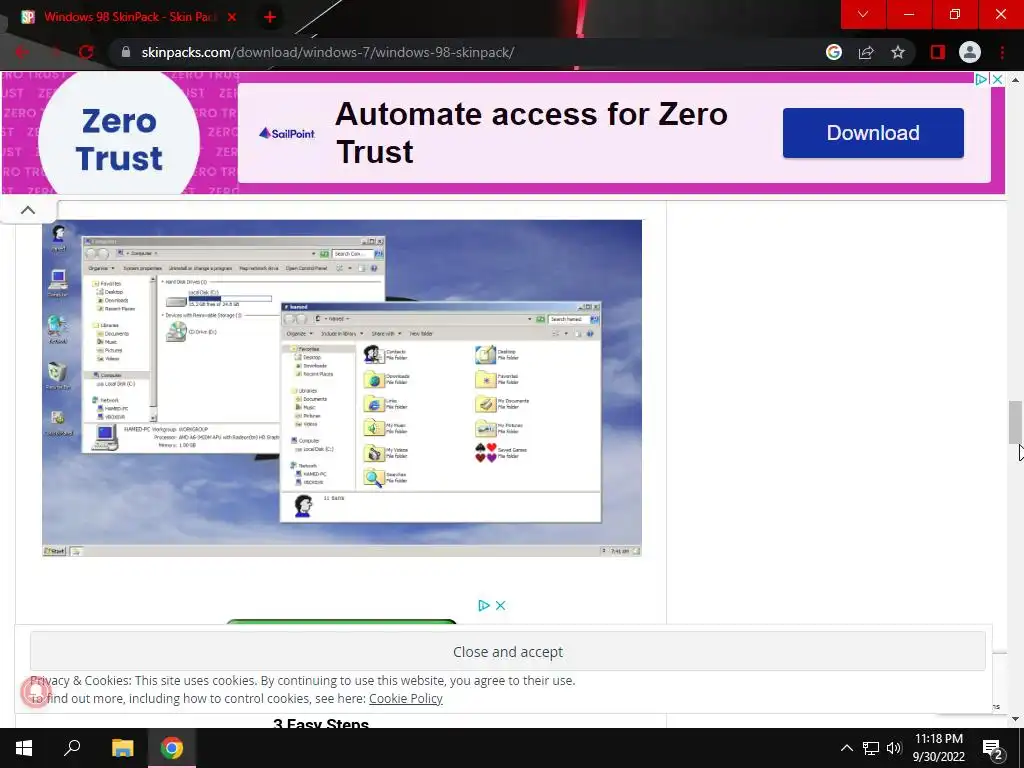
Task: Click the Chrome taskbar icon
Action: click(172, 748)
